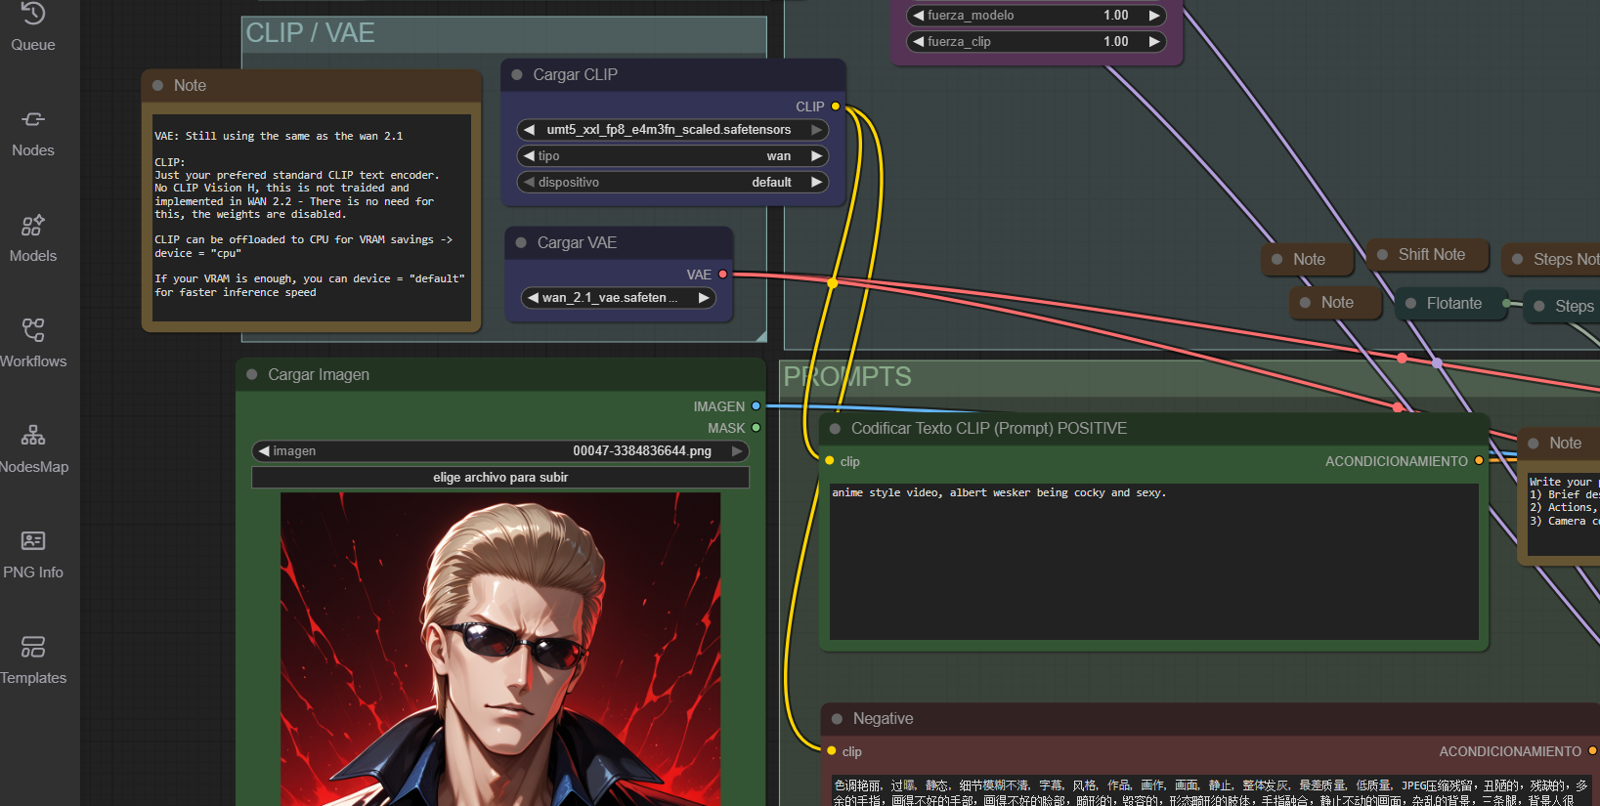Collapse the CLIP/VAE Note node via its dot
This screenshot has width=1600, height=806.
tap(158, 86)
